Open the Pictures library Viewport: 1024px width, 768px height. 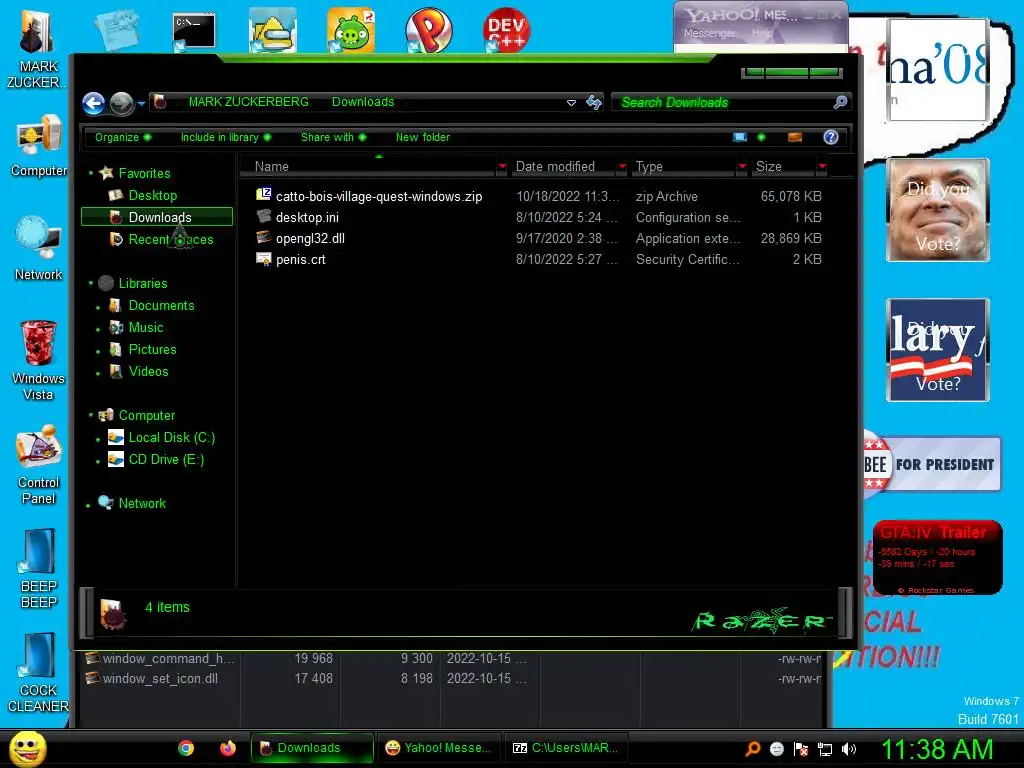click(x=152, y=349)
